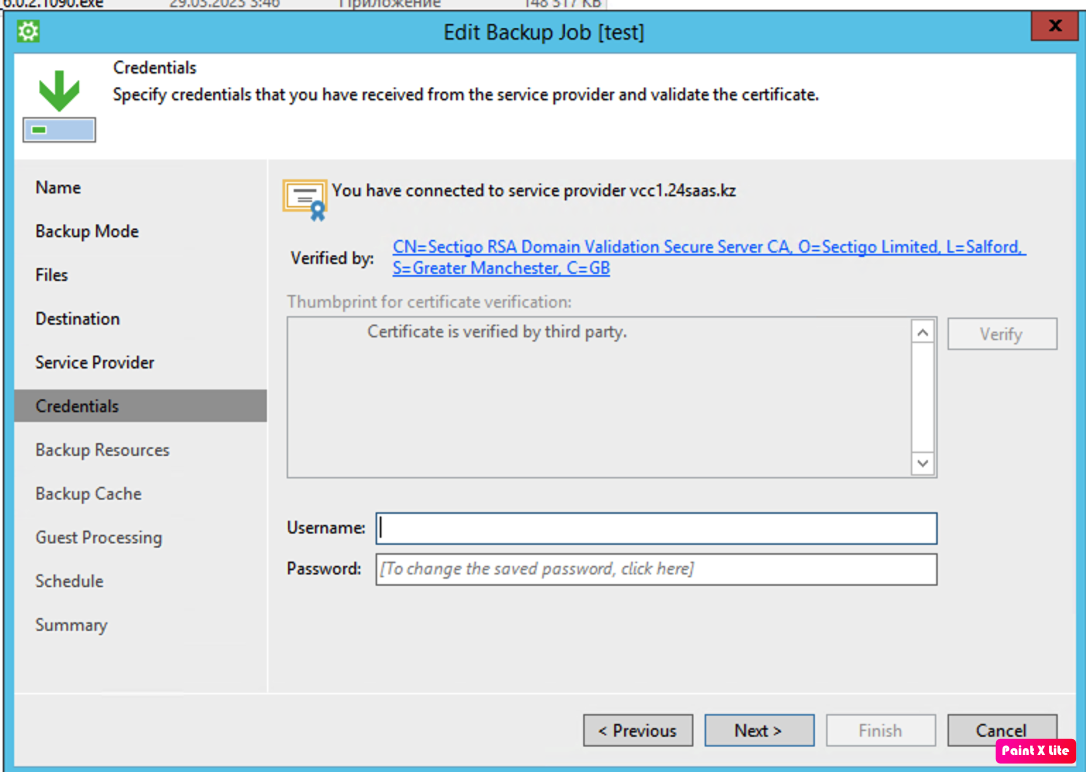Open the Backup Mode step
Viewport: 1086px width, 772px height.
(87, 231)
